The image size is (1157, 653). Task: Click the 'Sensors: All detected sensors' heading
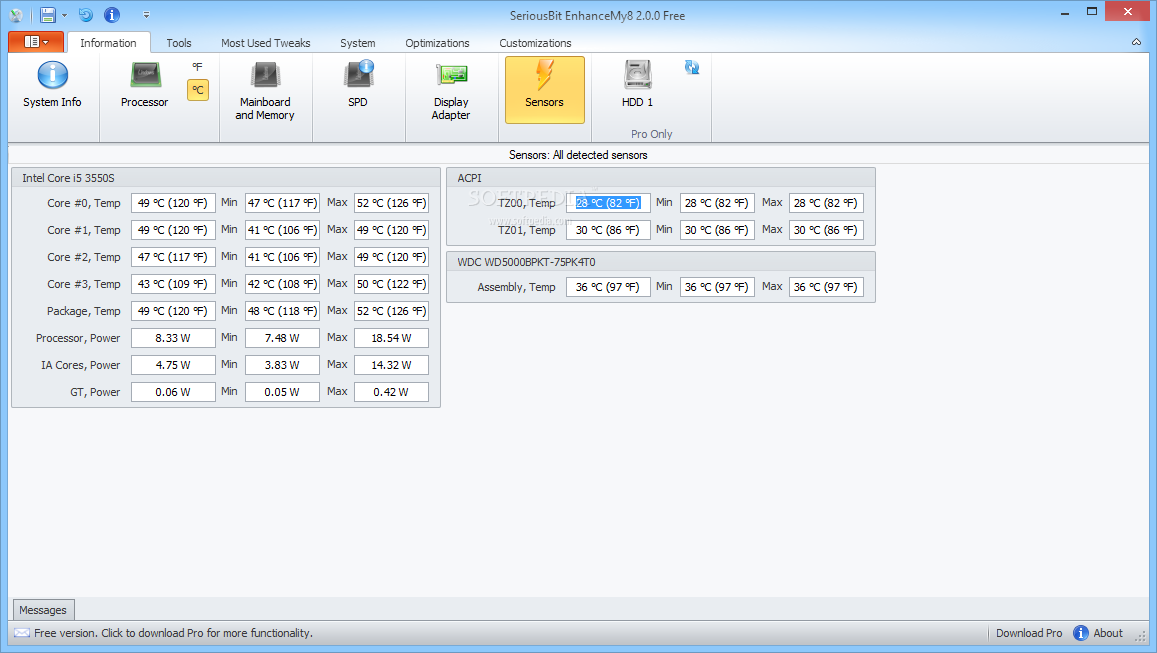(578, 155)
